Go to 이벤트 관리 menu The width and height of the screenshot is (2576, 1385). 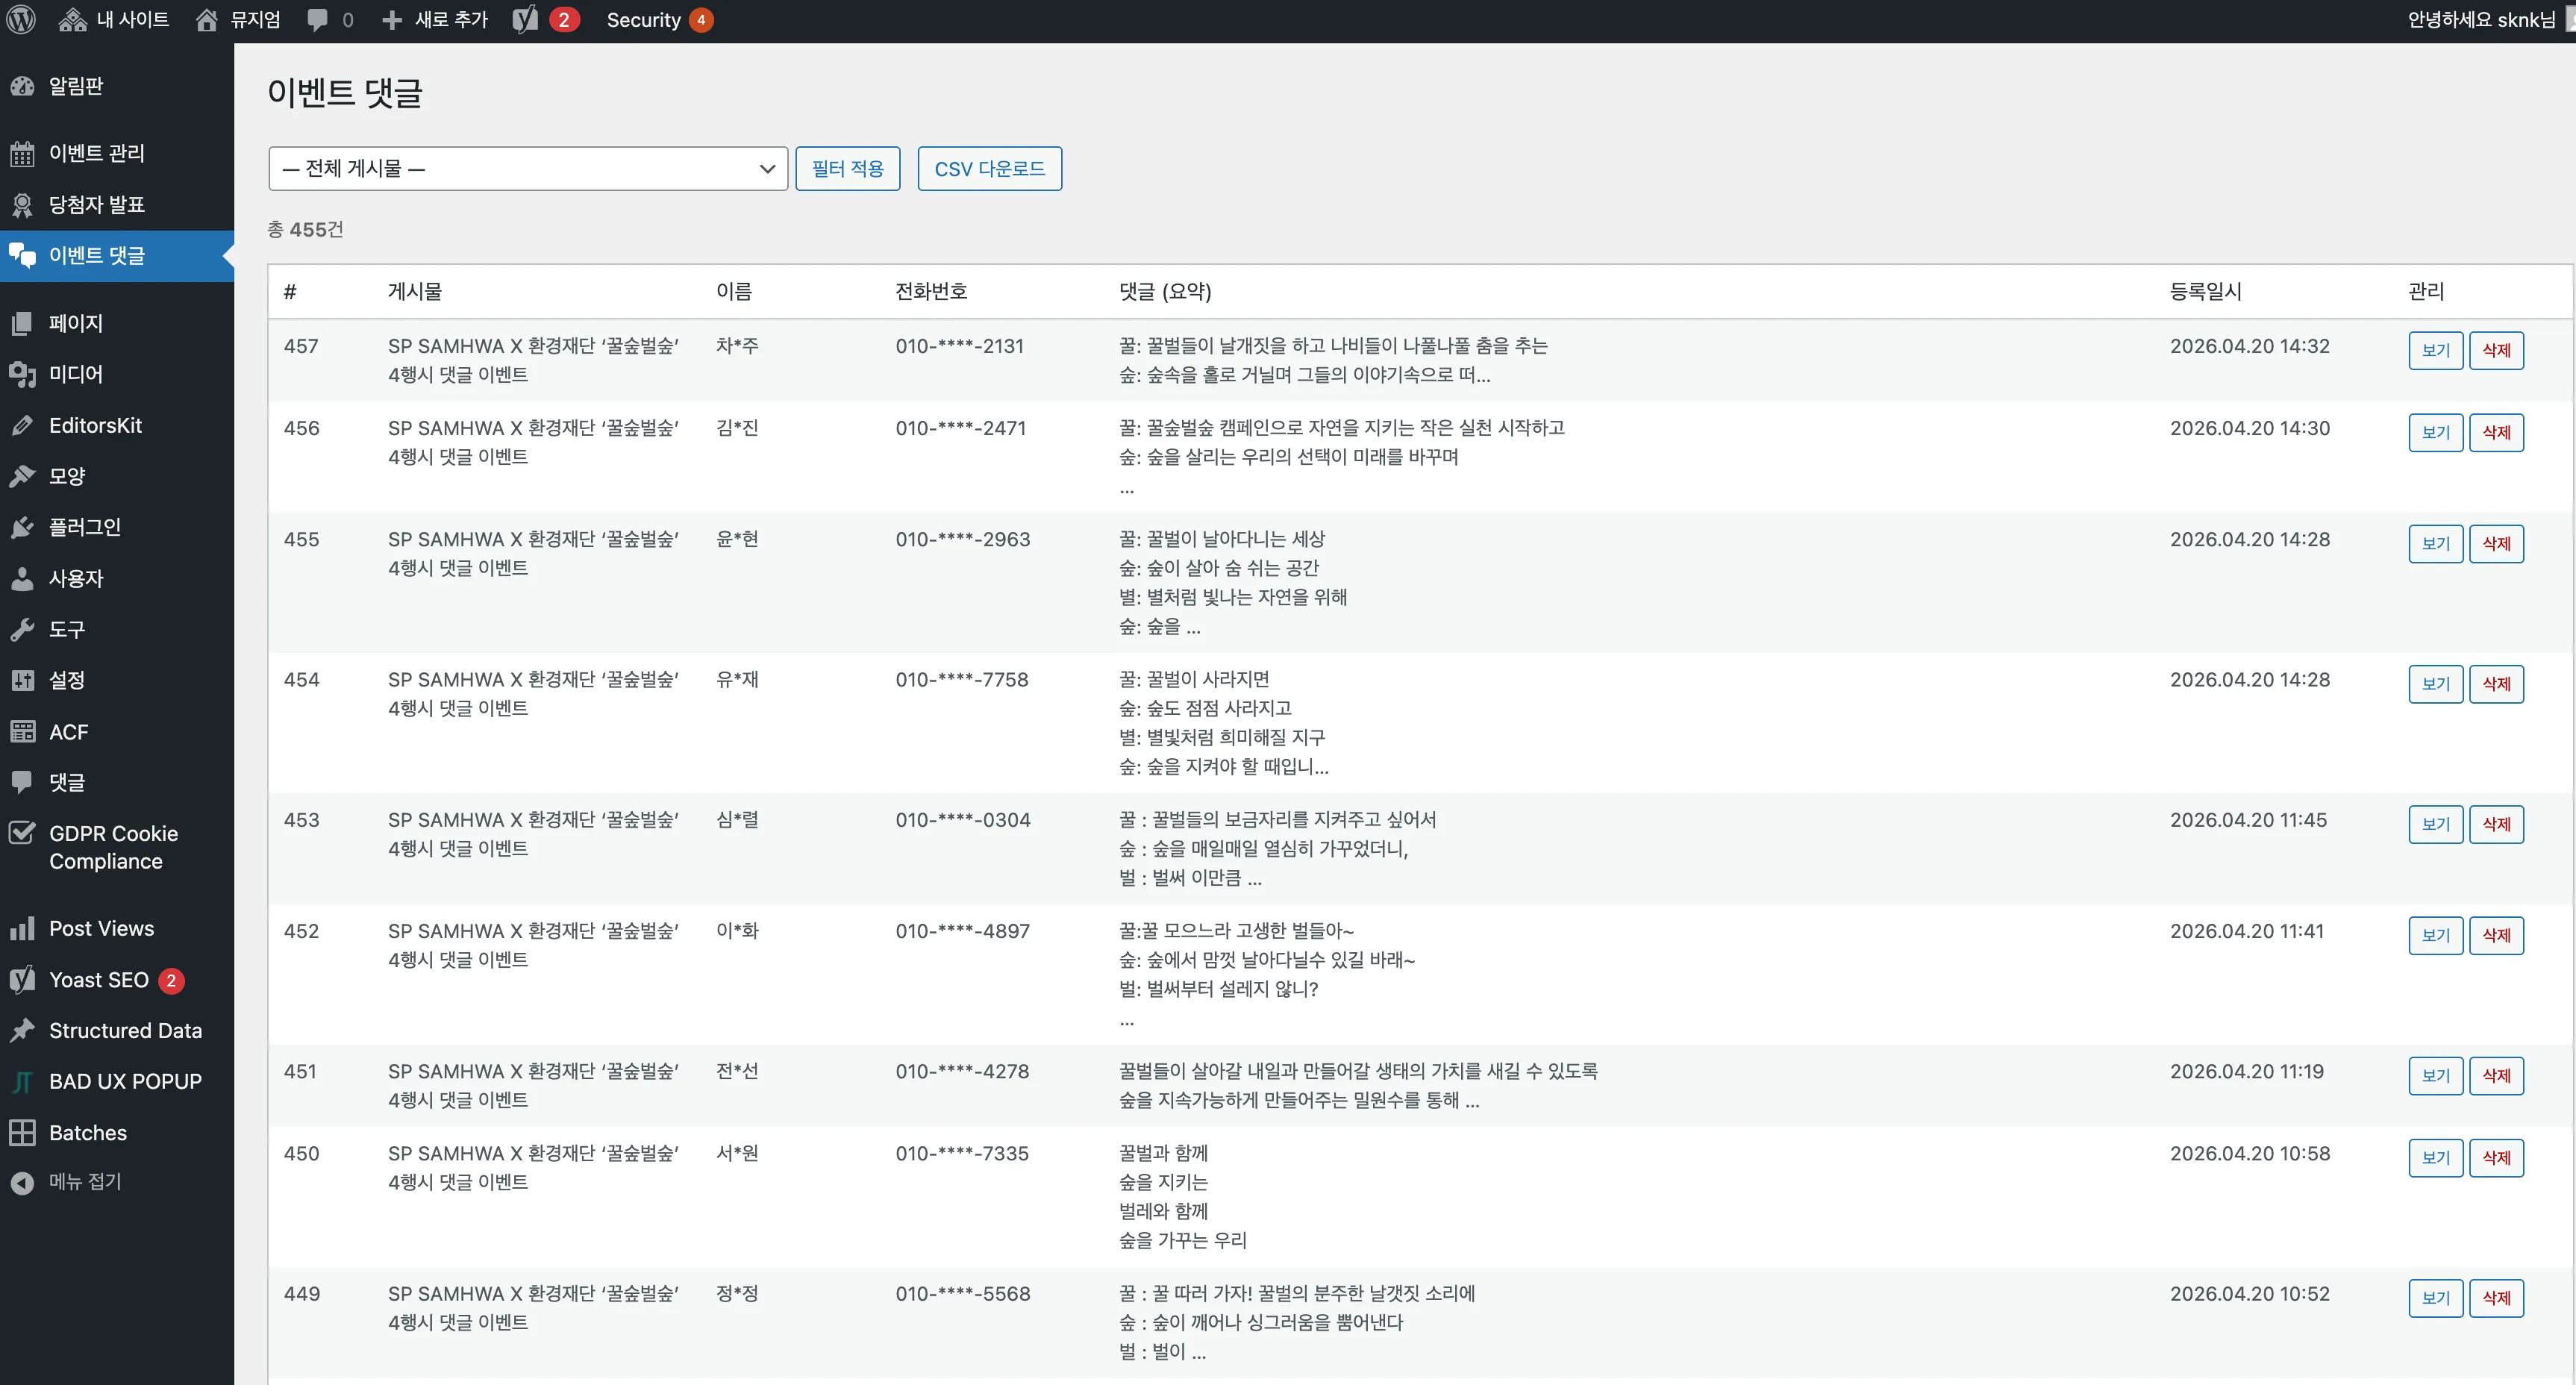pos(117,153)
